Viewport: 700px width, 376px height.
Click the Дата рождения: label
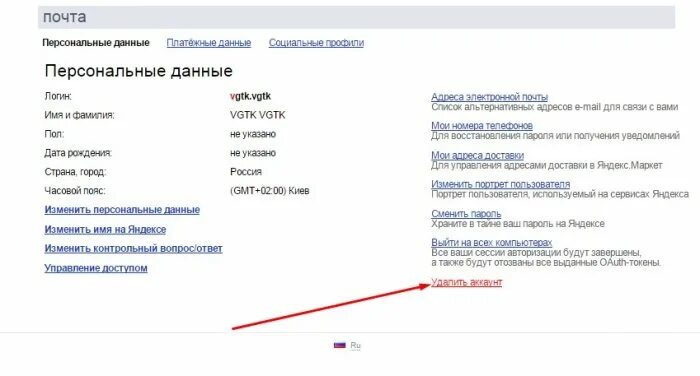coord(78,153)
